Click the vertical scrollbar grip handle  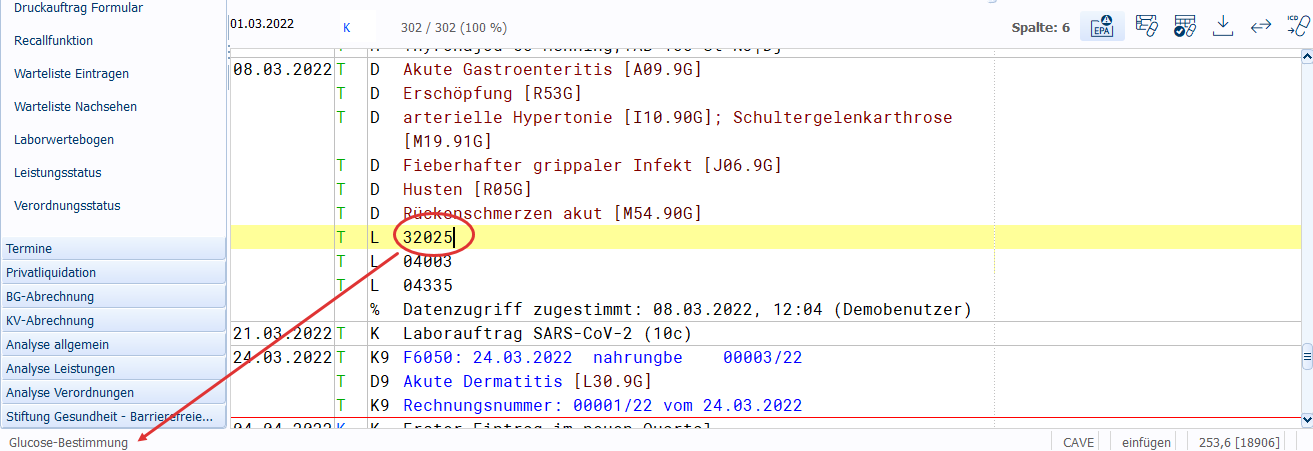tap(1306, 356)
